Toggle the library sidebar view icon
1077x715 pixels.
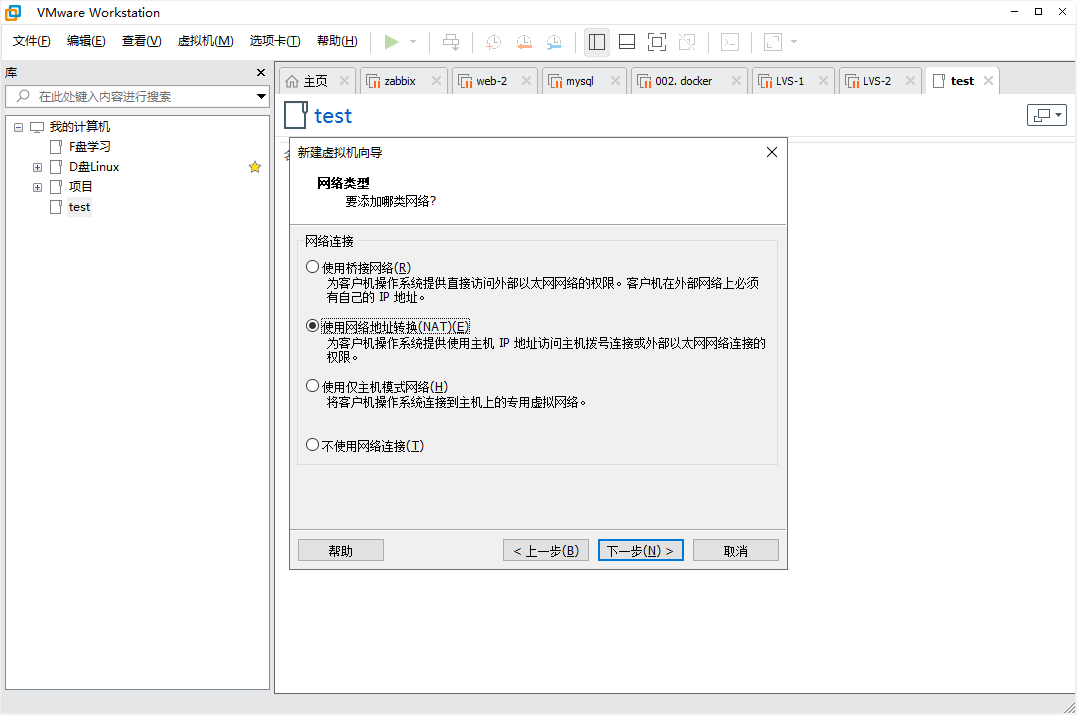(597, 42)
